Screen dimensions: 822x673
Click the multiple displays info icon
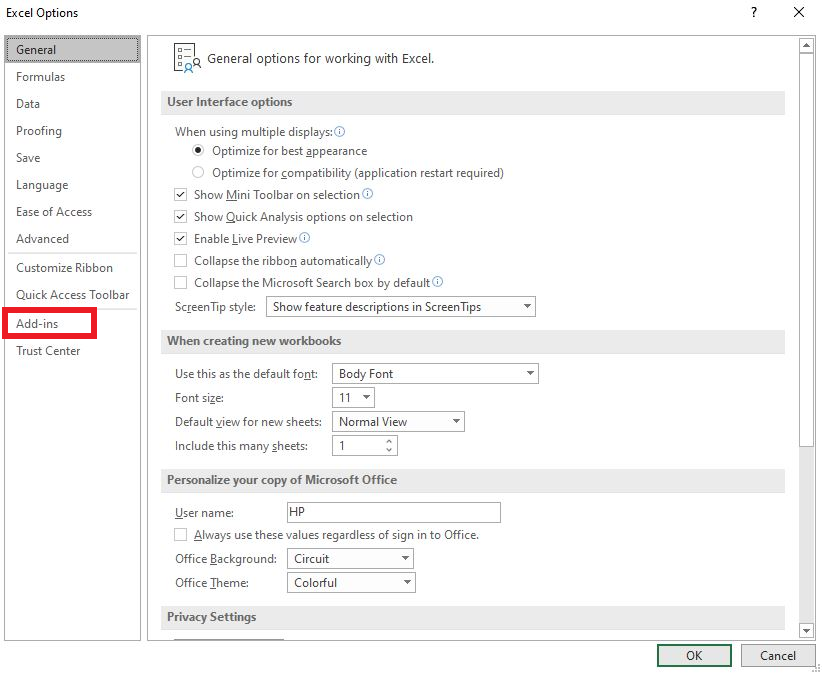340,131
